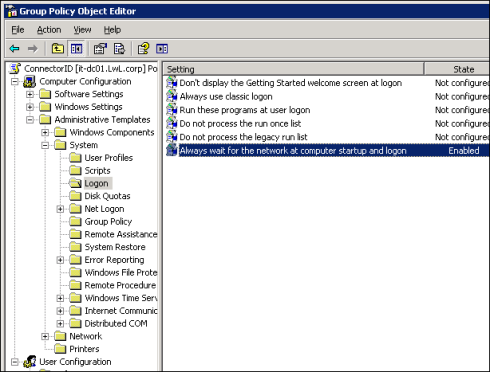Click the Help toolbar icon
The width and height of the screenshot is (490, 372).
pos(143,49)
